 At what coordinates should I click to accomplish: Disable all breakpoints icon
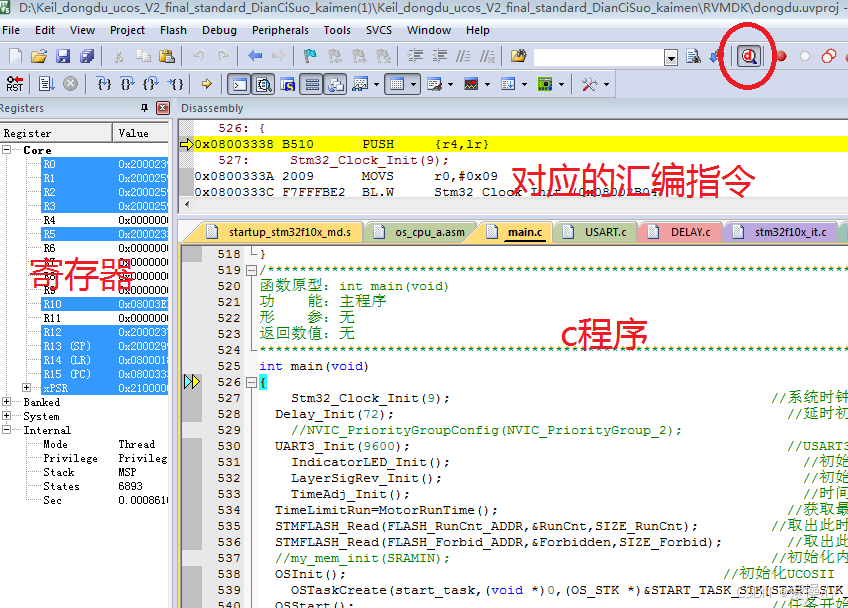(829, 56)
